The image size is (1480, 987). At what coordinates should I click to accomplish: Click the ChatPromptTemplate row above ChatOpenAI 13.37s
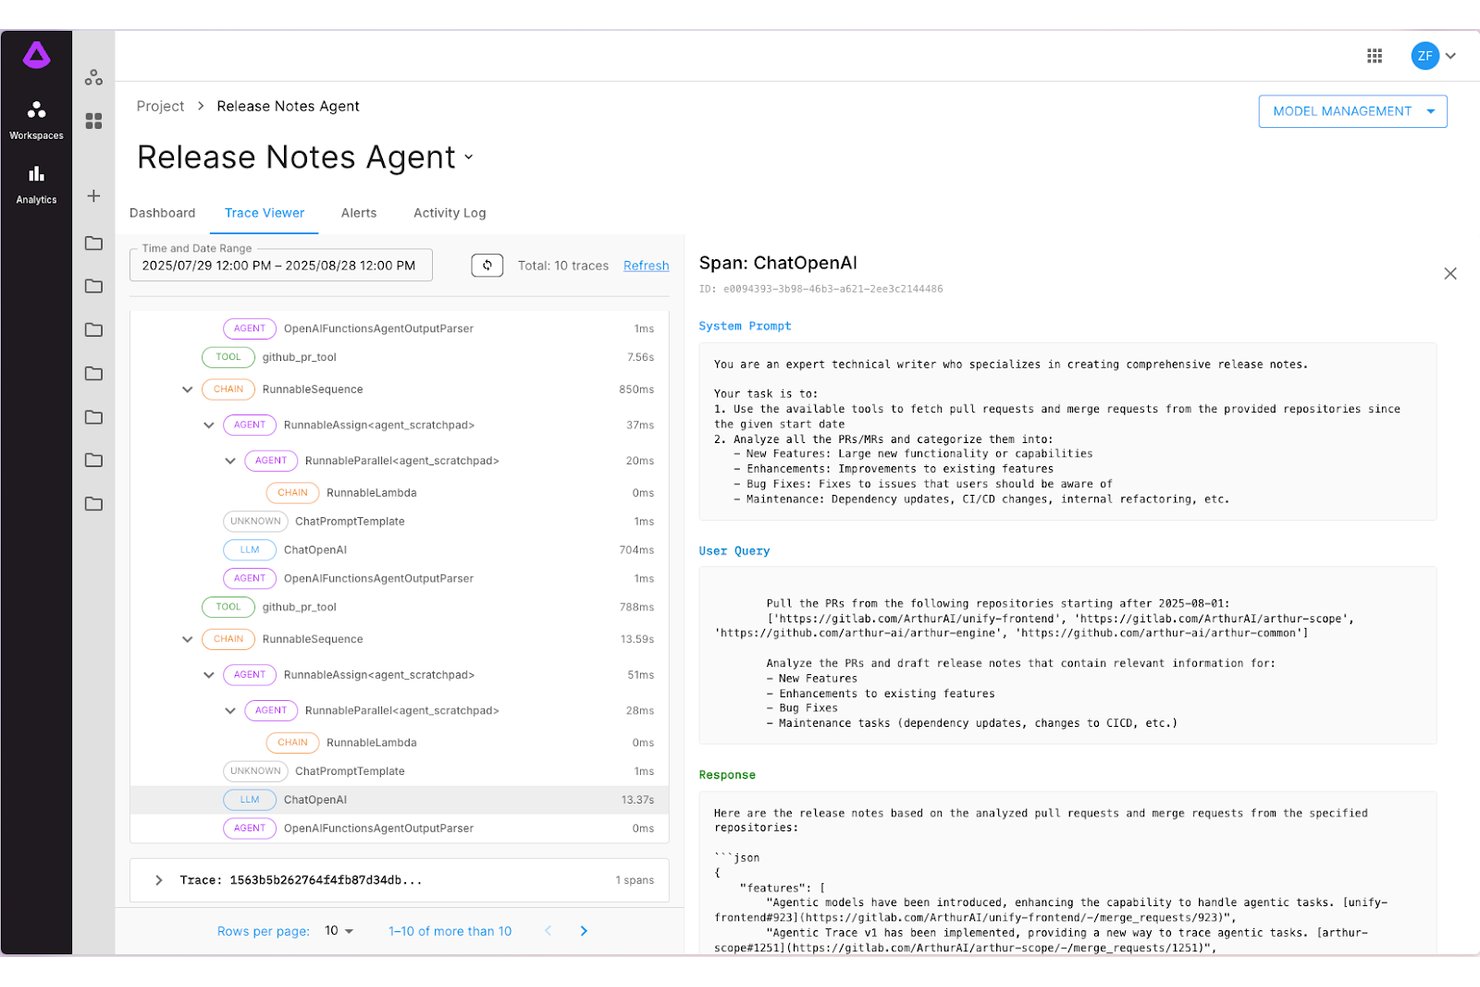coord(399,772)
